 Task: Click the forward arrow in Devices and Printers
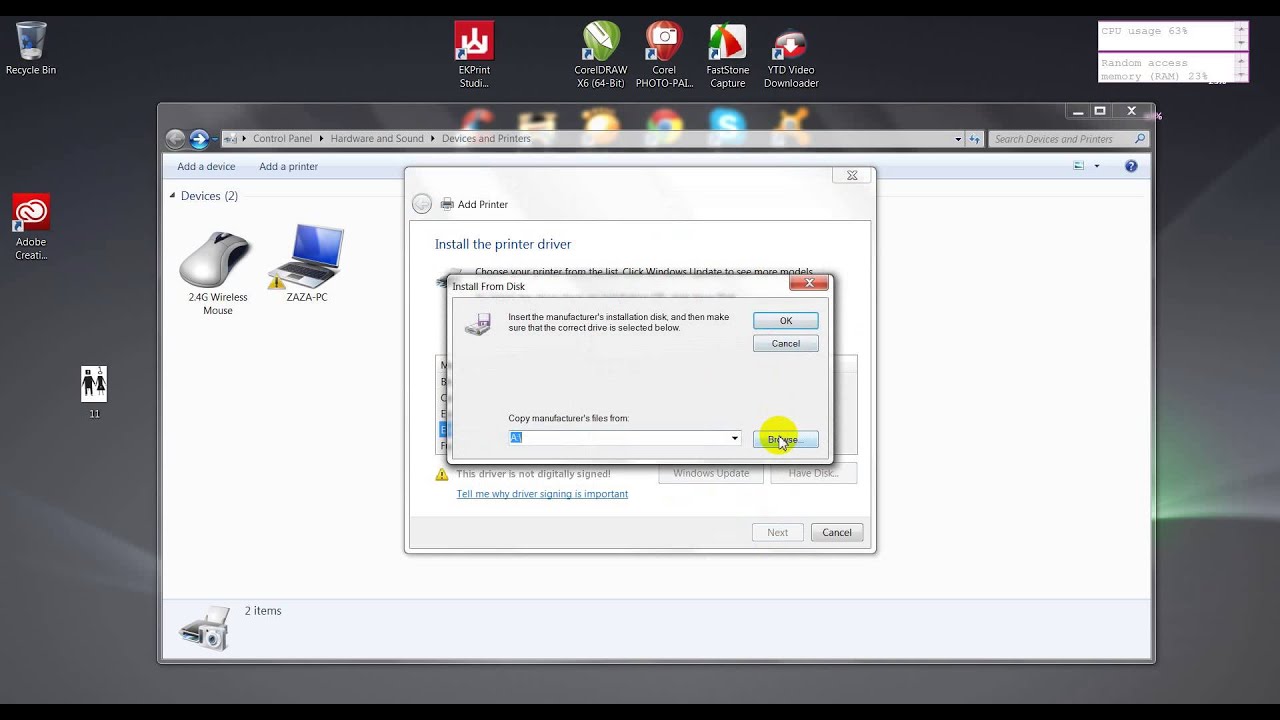tap(199, 139)
